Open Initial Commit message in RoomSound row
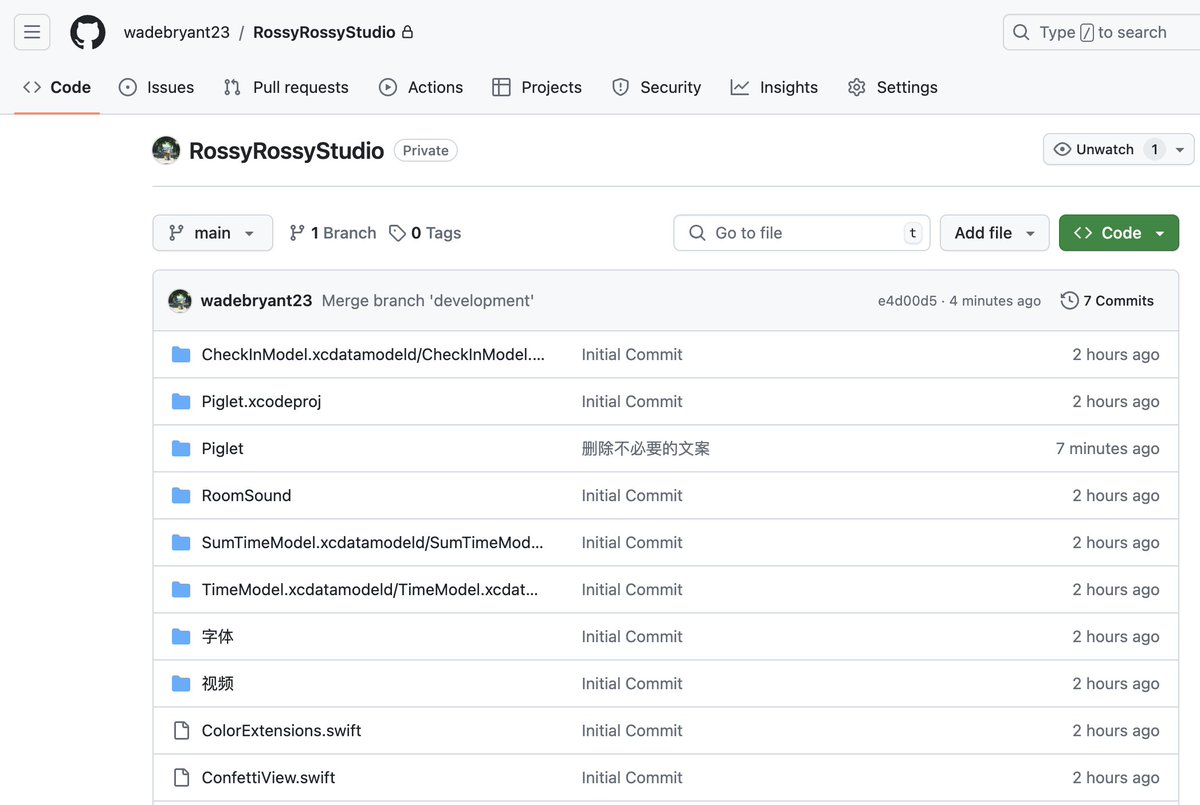 (632, 495)
